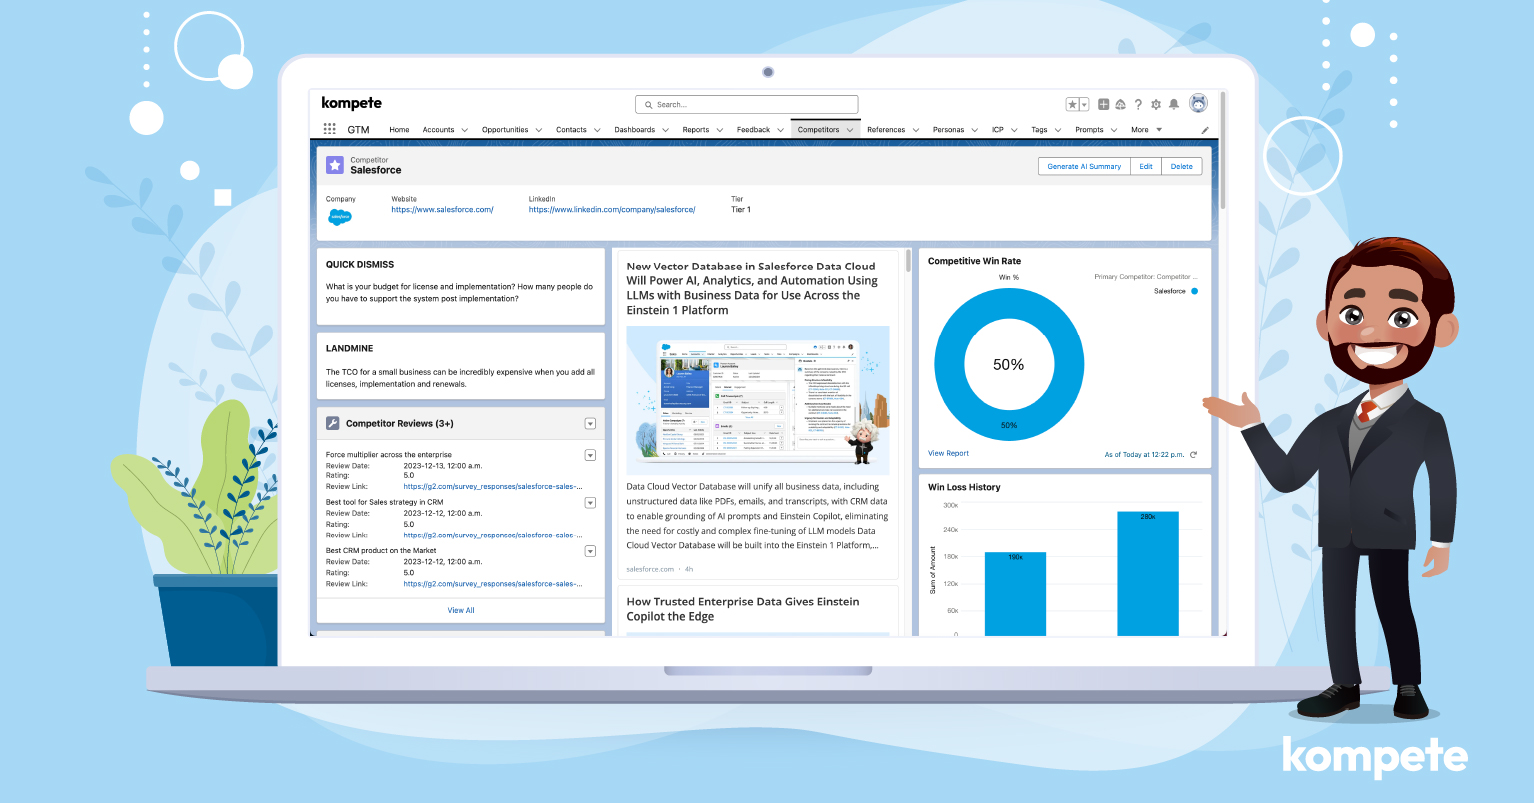
Task: Open the App Launcher grid icon
Action: (330, 129)
